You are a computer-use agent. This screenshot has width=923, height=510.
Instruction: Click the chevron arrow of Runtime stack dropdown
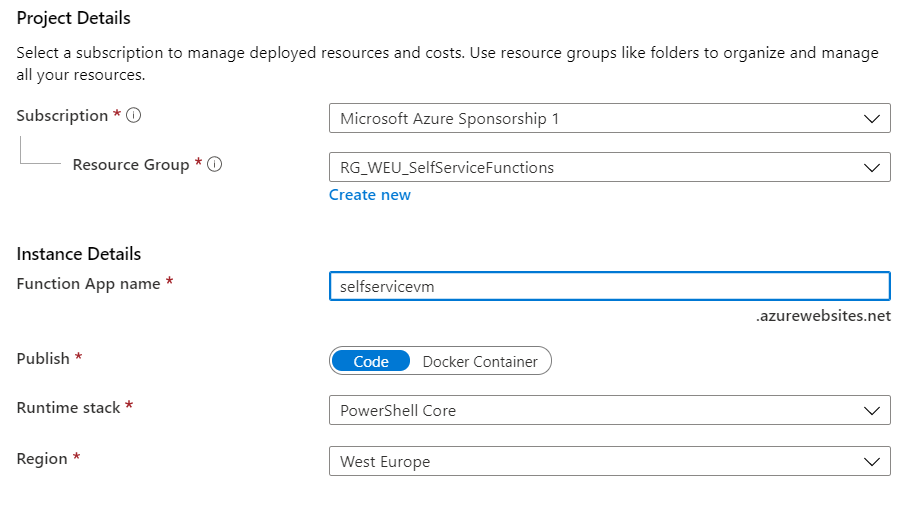(871, 410)
